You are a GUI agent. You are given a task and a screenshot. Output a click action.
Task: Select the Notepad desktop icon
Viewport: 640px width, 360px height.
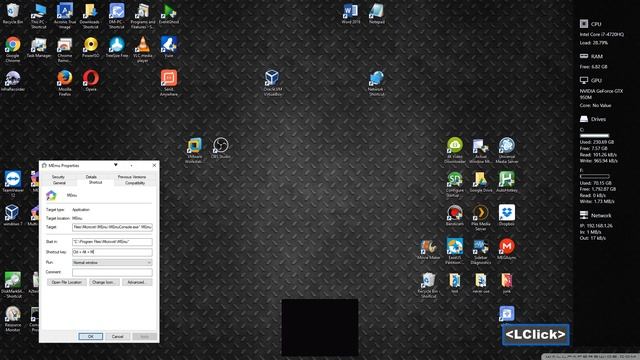point(376,11)
